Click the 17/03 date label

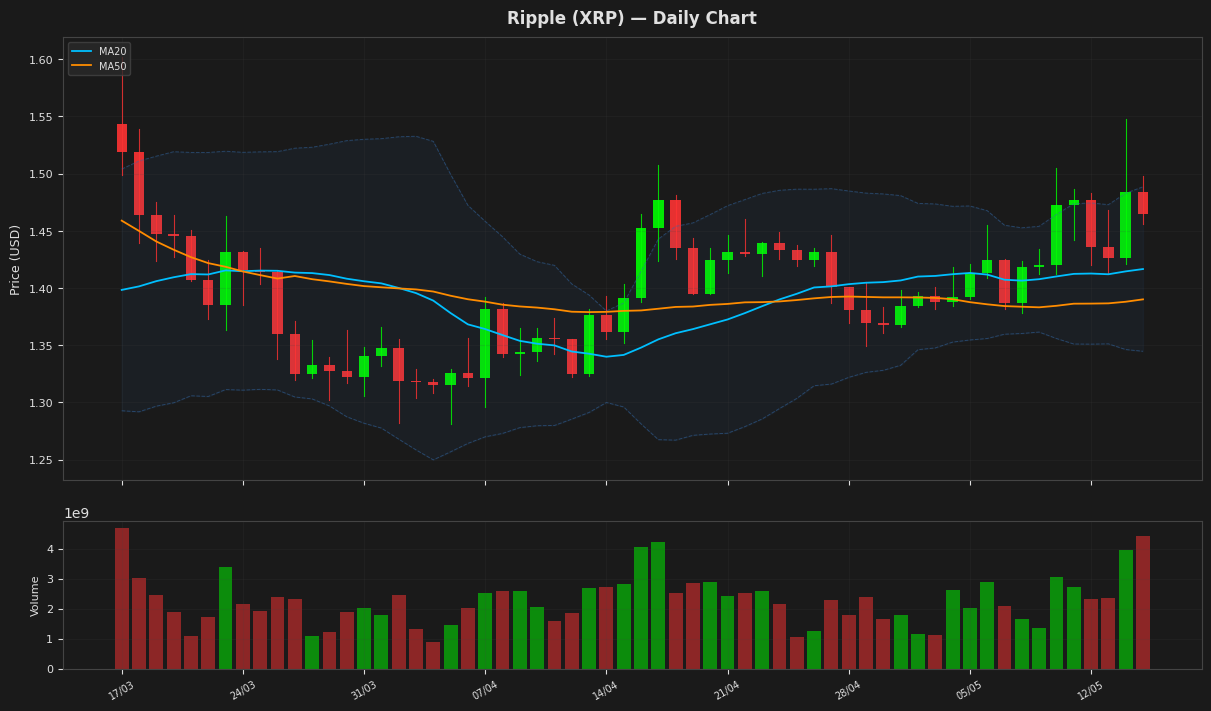pyautogui.click(x=122, y=691)
